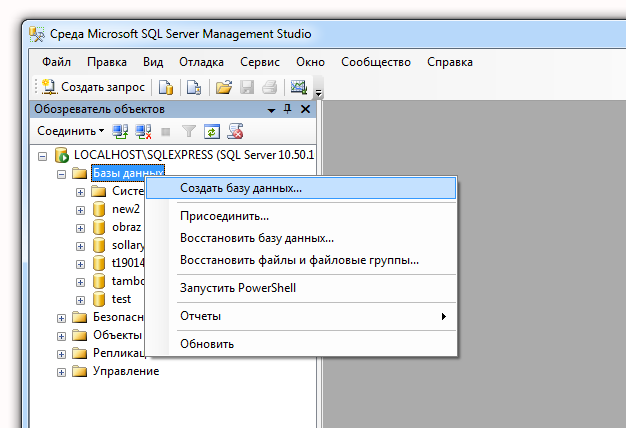Open the Отладка menu
626x428 pixels.
pyautogui.click(x=201, y=62)
